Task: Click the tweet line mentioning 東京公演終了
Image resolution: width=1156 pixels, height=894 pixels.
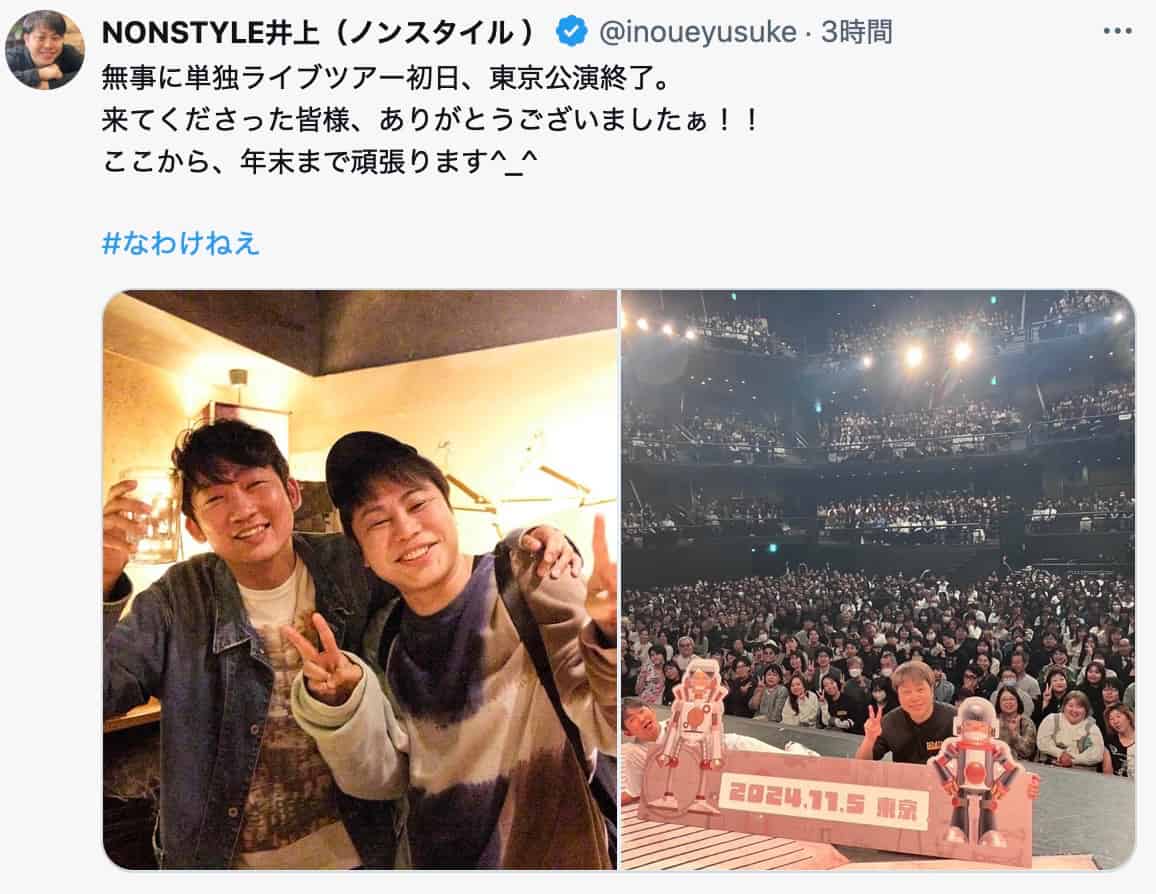Action: coord(386,77)
